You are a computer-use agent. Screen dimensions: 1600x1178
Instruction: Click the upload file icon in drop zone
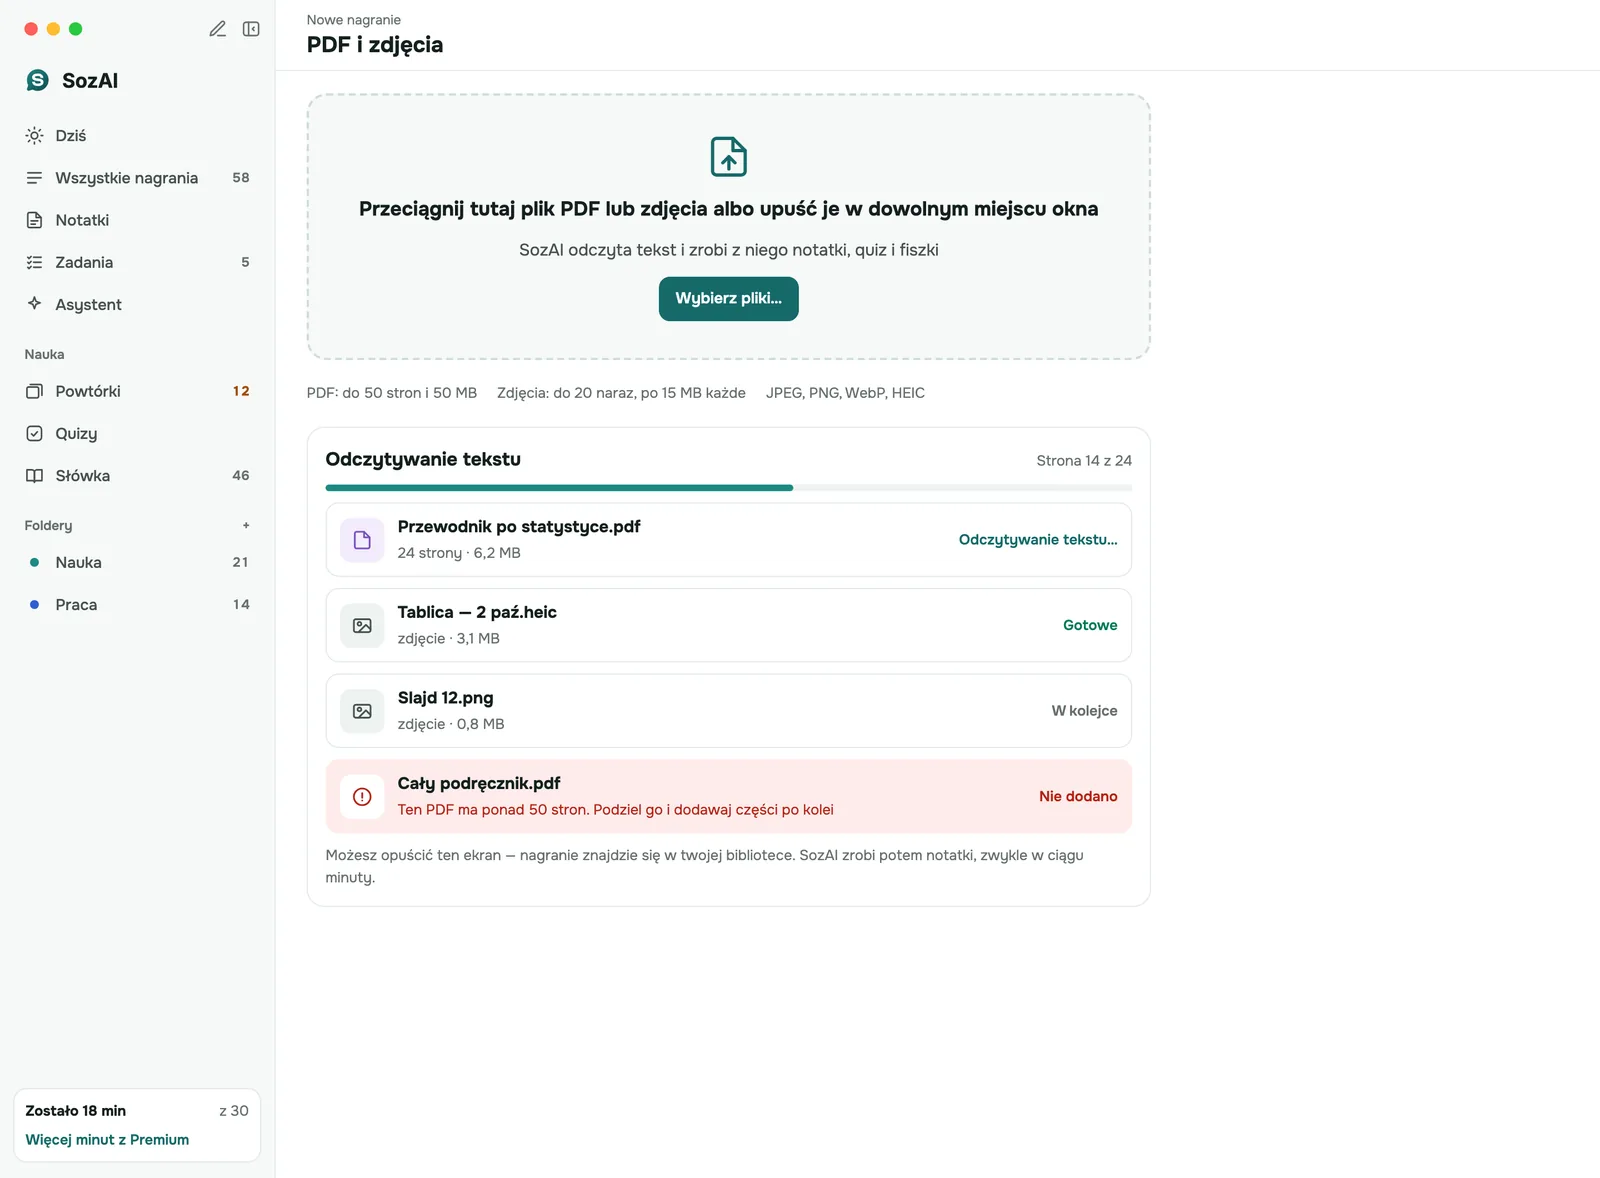click(x=729, y=157)
